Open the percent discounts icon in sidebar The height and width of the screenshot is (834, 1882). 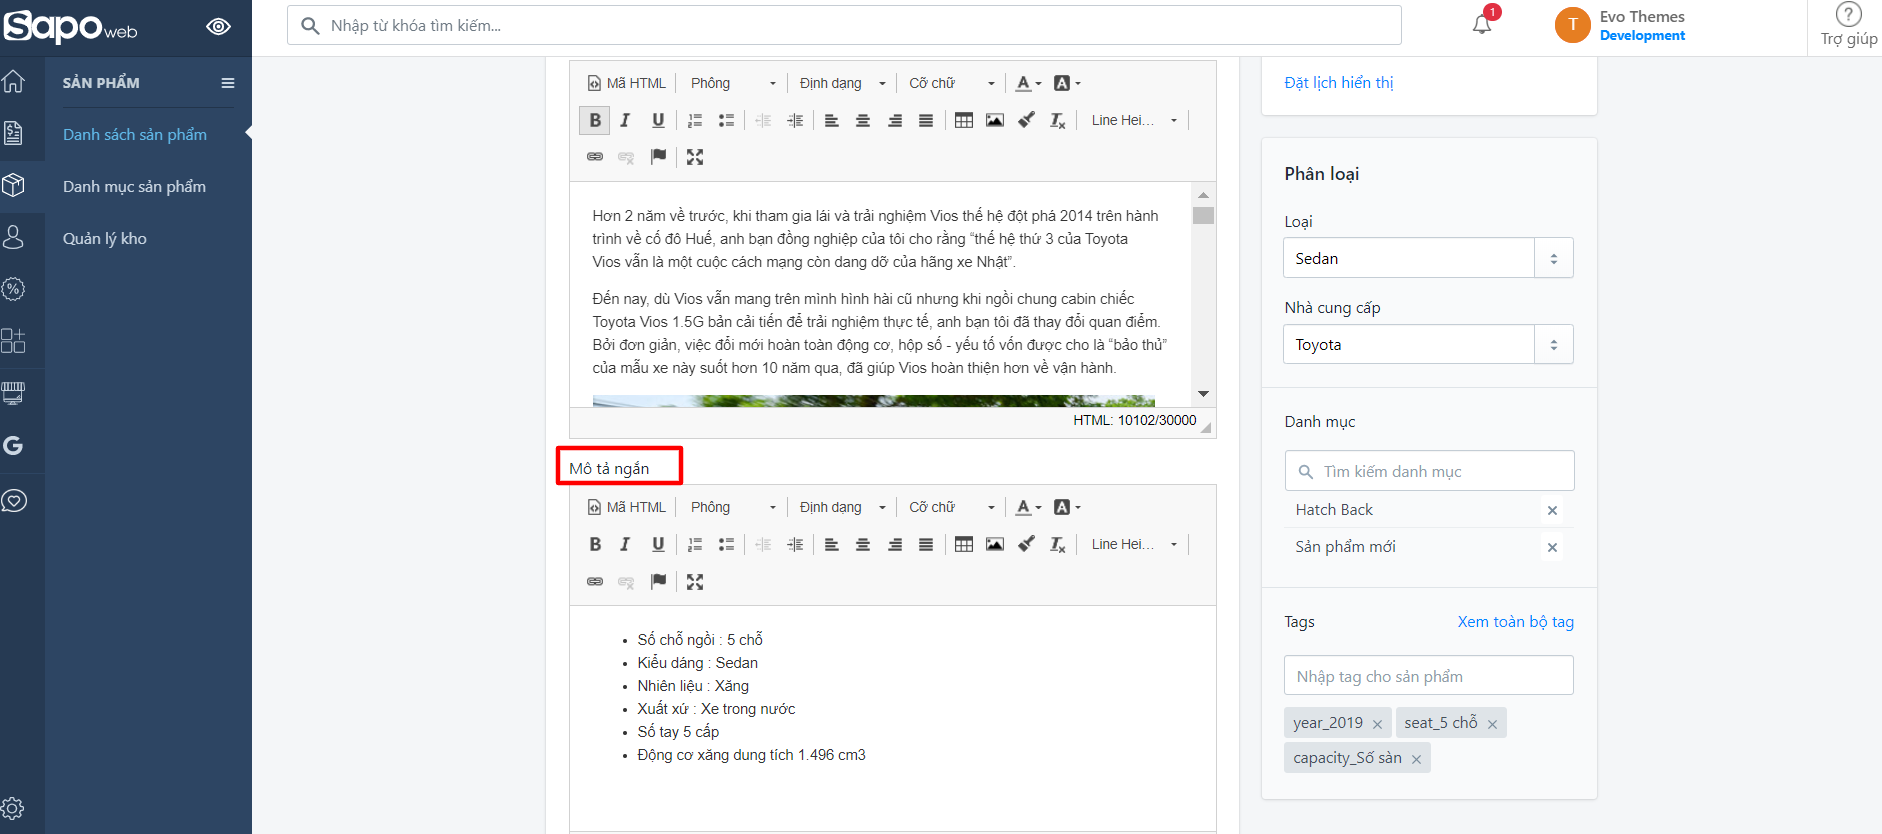[13, 289]
